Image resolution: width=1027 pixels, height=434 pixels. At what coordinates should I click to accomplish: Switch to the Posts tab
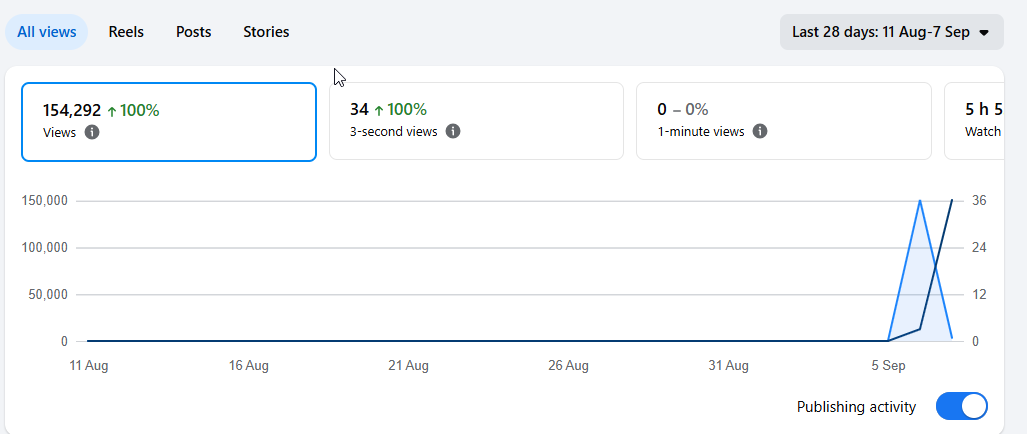tap(194, 32)
